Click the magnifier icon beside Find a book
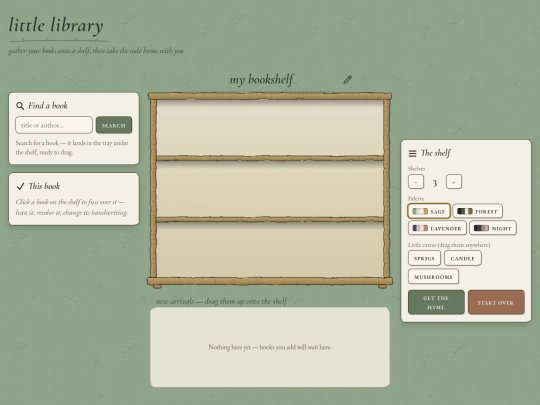Image resolution: width=540 pixels, height=405 pixels. click(x=20, y=106)
